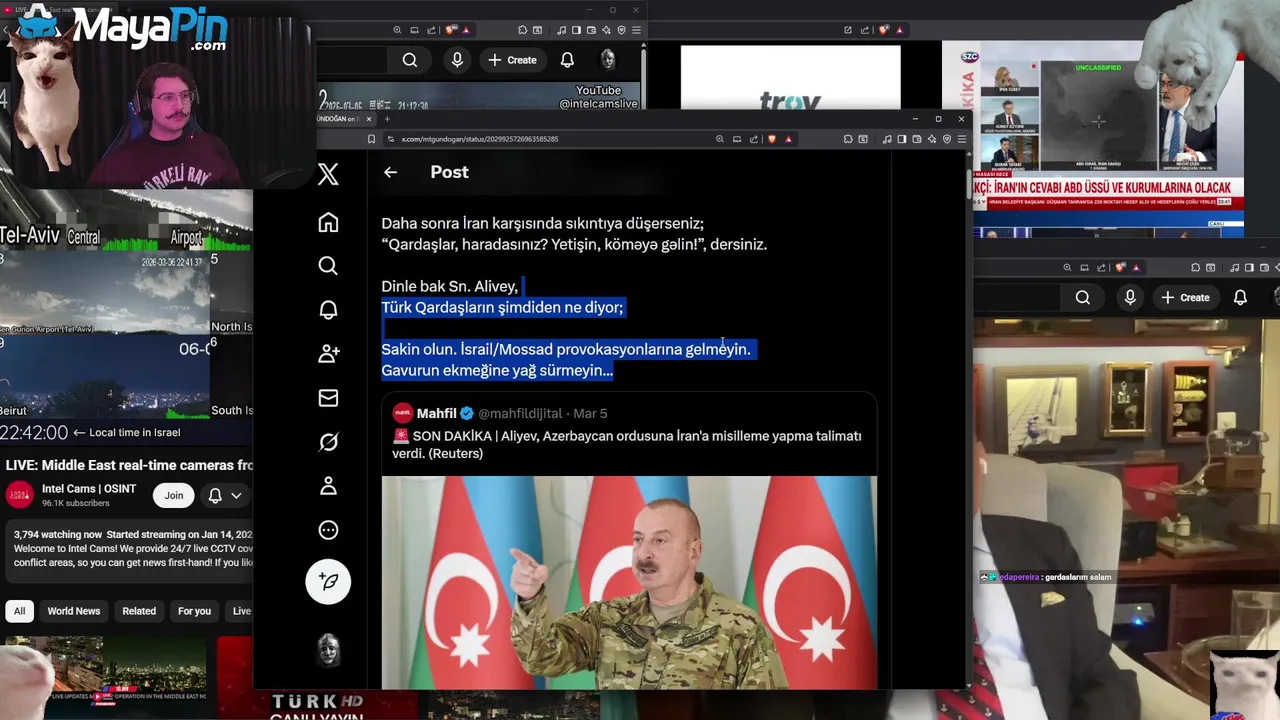Click search icon in right YouTube window
1280x720 pixels.
[x=1083, y=297]
